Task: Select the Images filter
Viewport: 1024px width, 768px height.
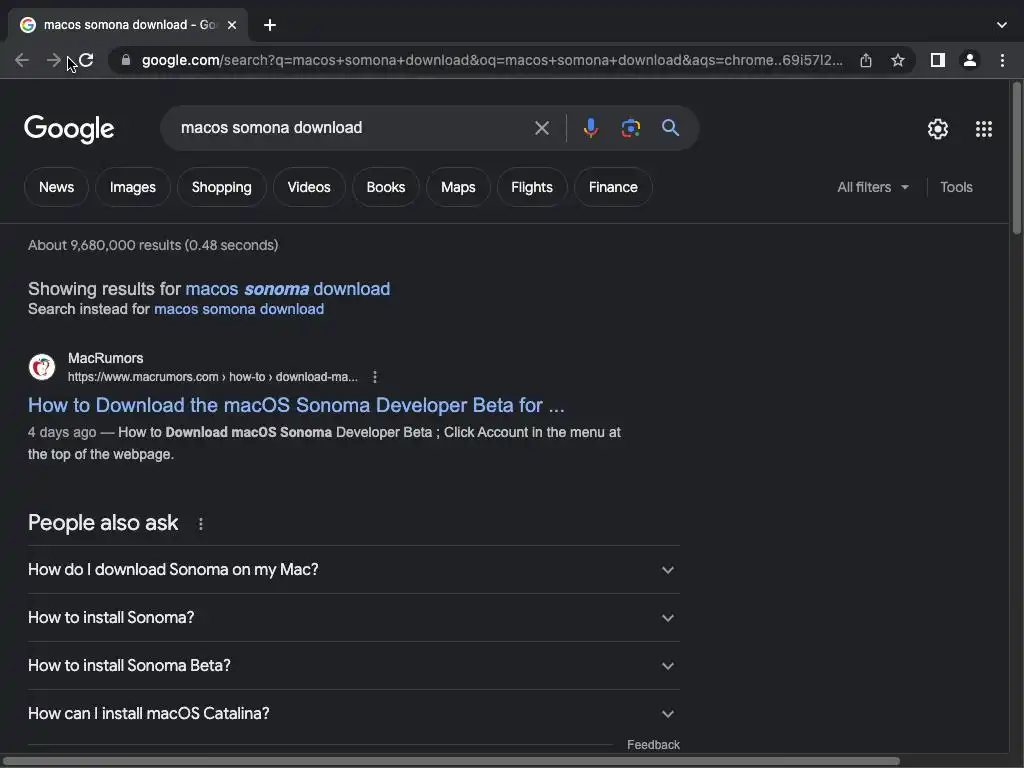Action: pos(133,187)
